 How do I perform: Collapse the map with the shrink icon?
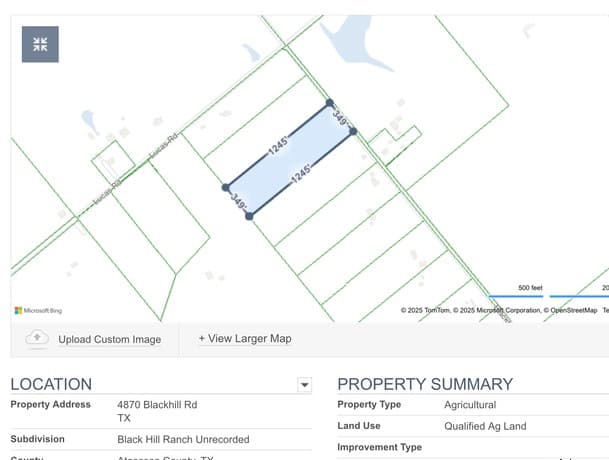(40, 44)
